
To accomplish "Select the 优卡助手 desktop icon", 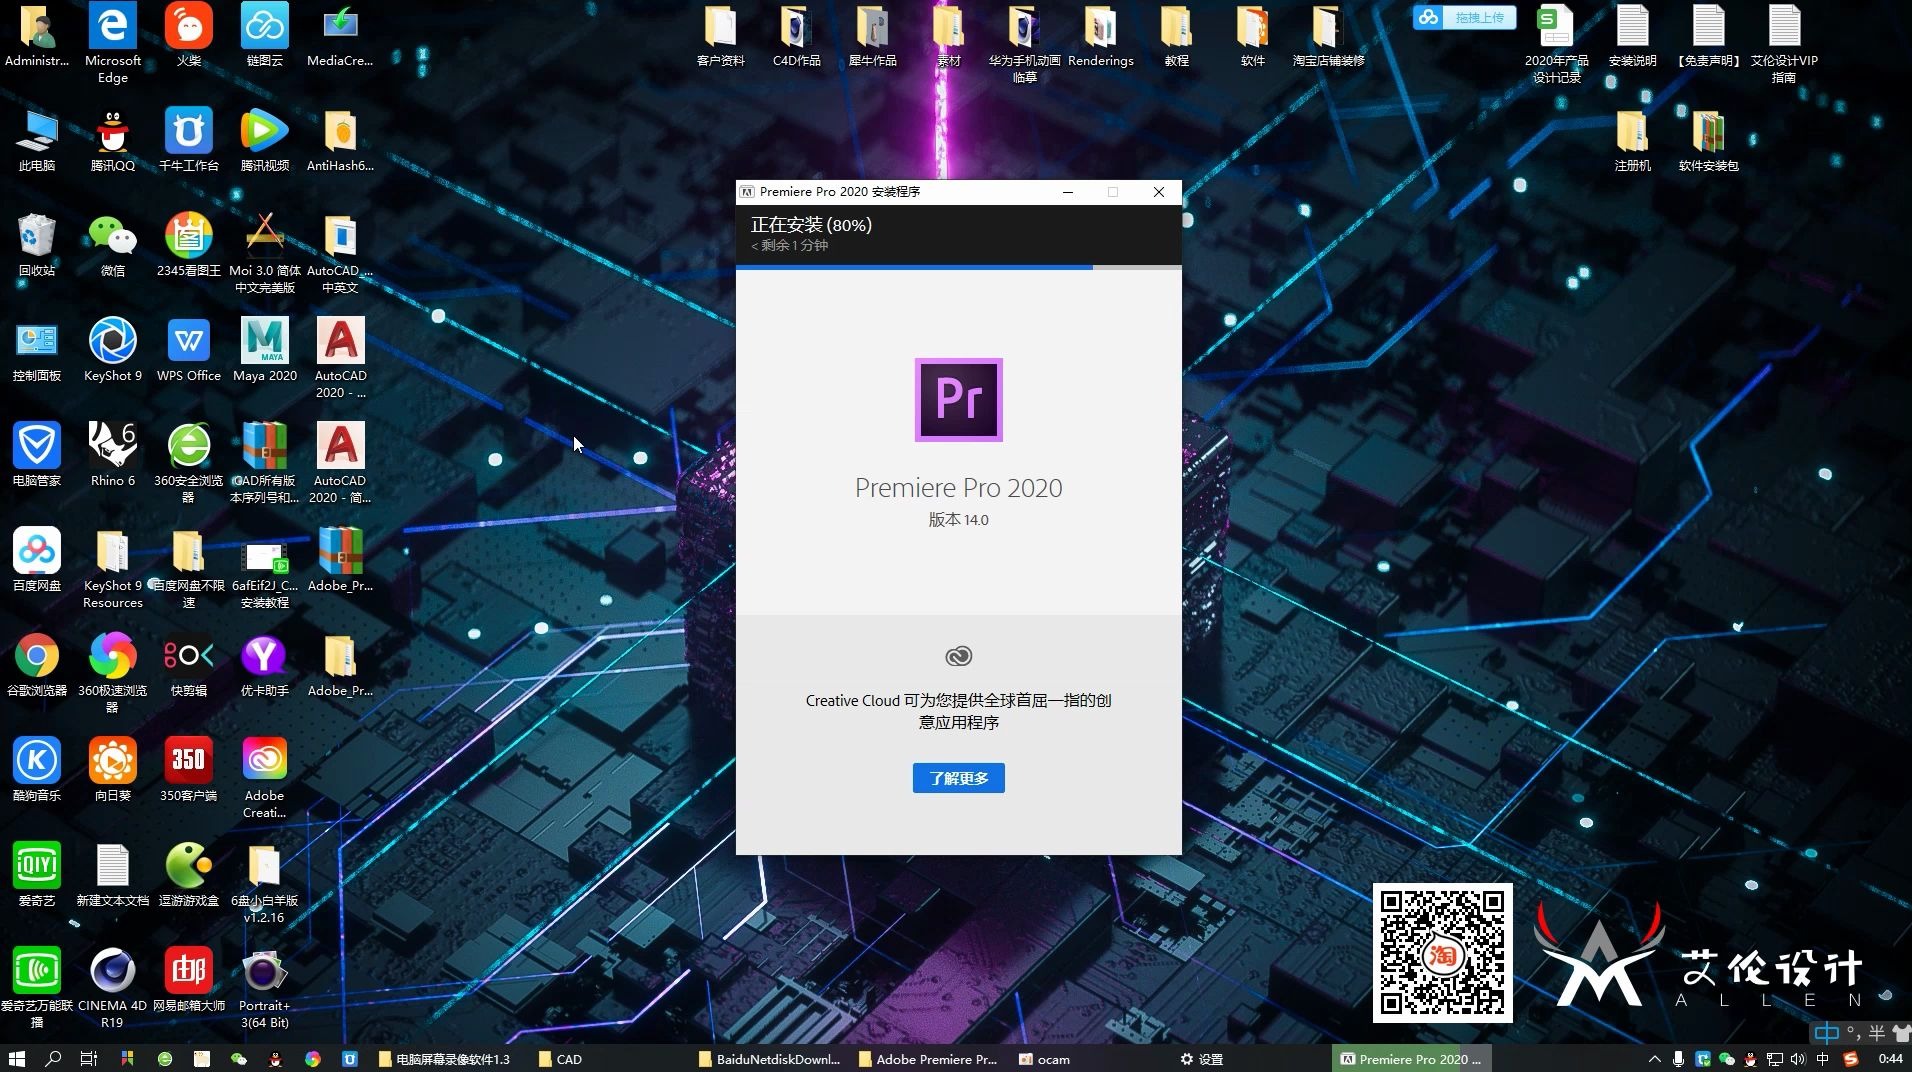I will click(x=265, y=666).
